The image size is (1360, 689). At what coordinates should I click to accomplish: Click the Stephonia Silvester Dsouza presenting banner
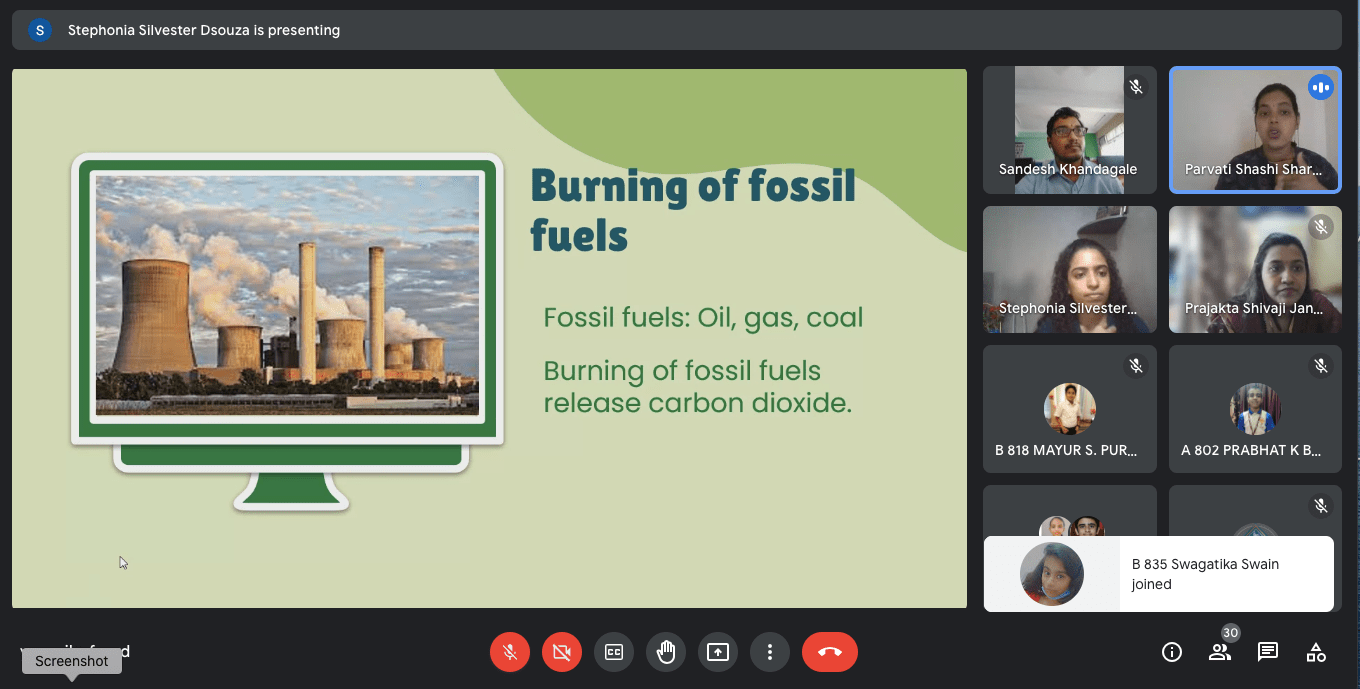click(203, 30)
